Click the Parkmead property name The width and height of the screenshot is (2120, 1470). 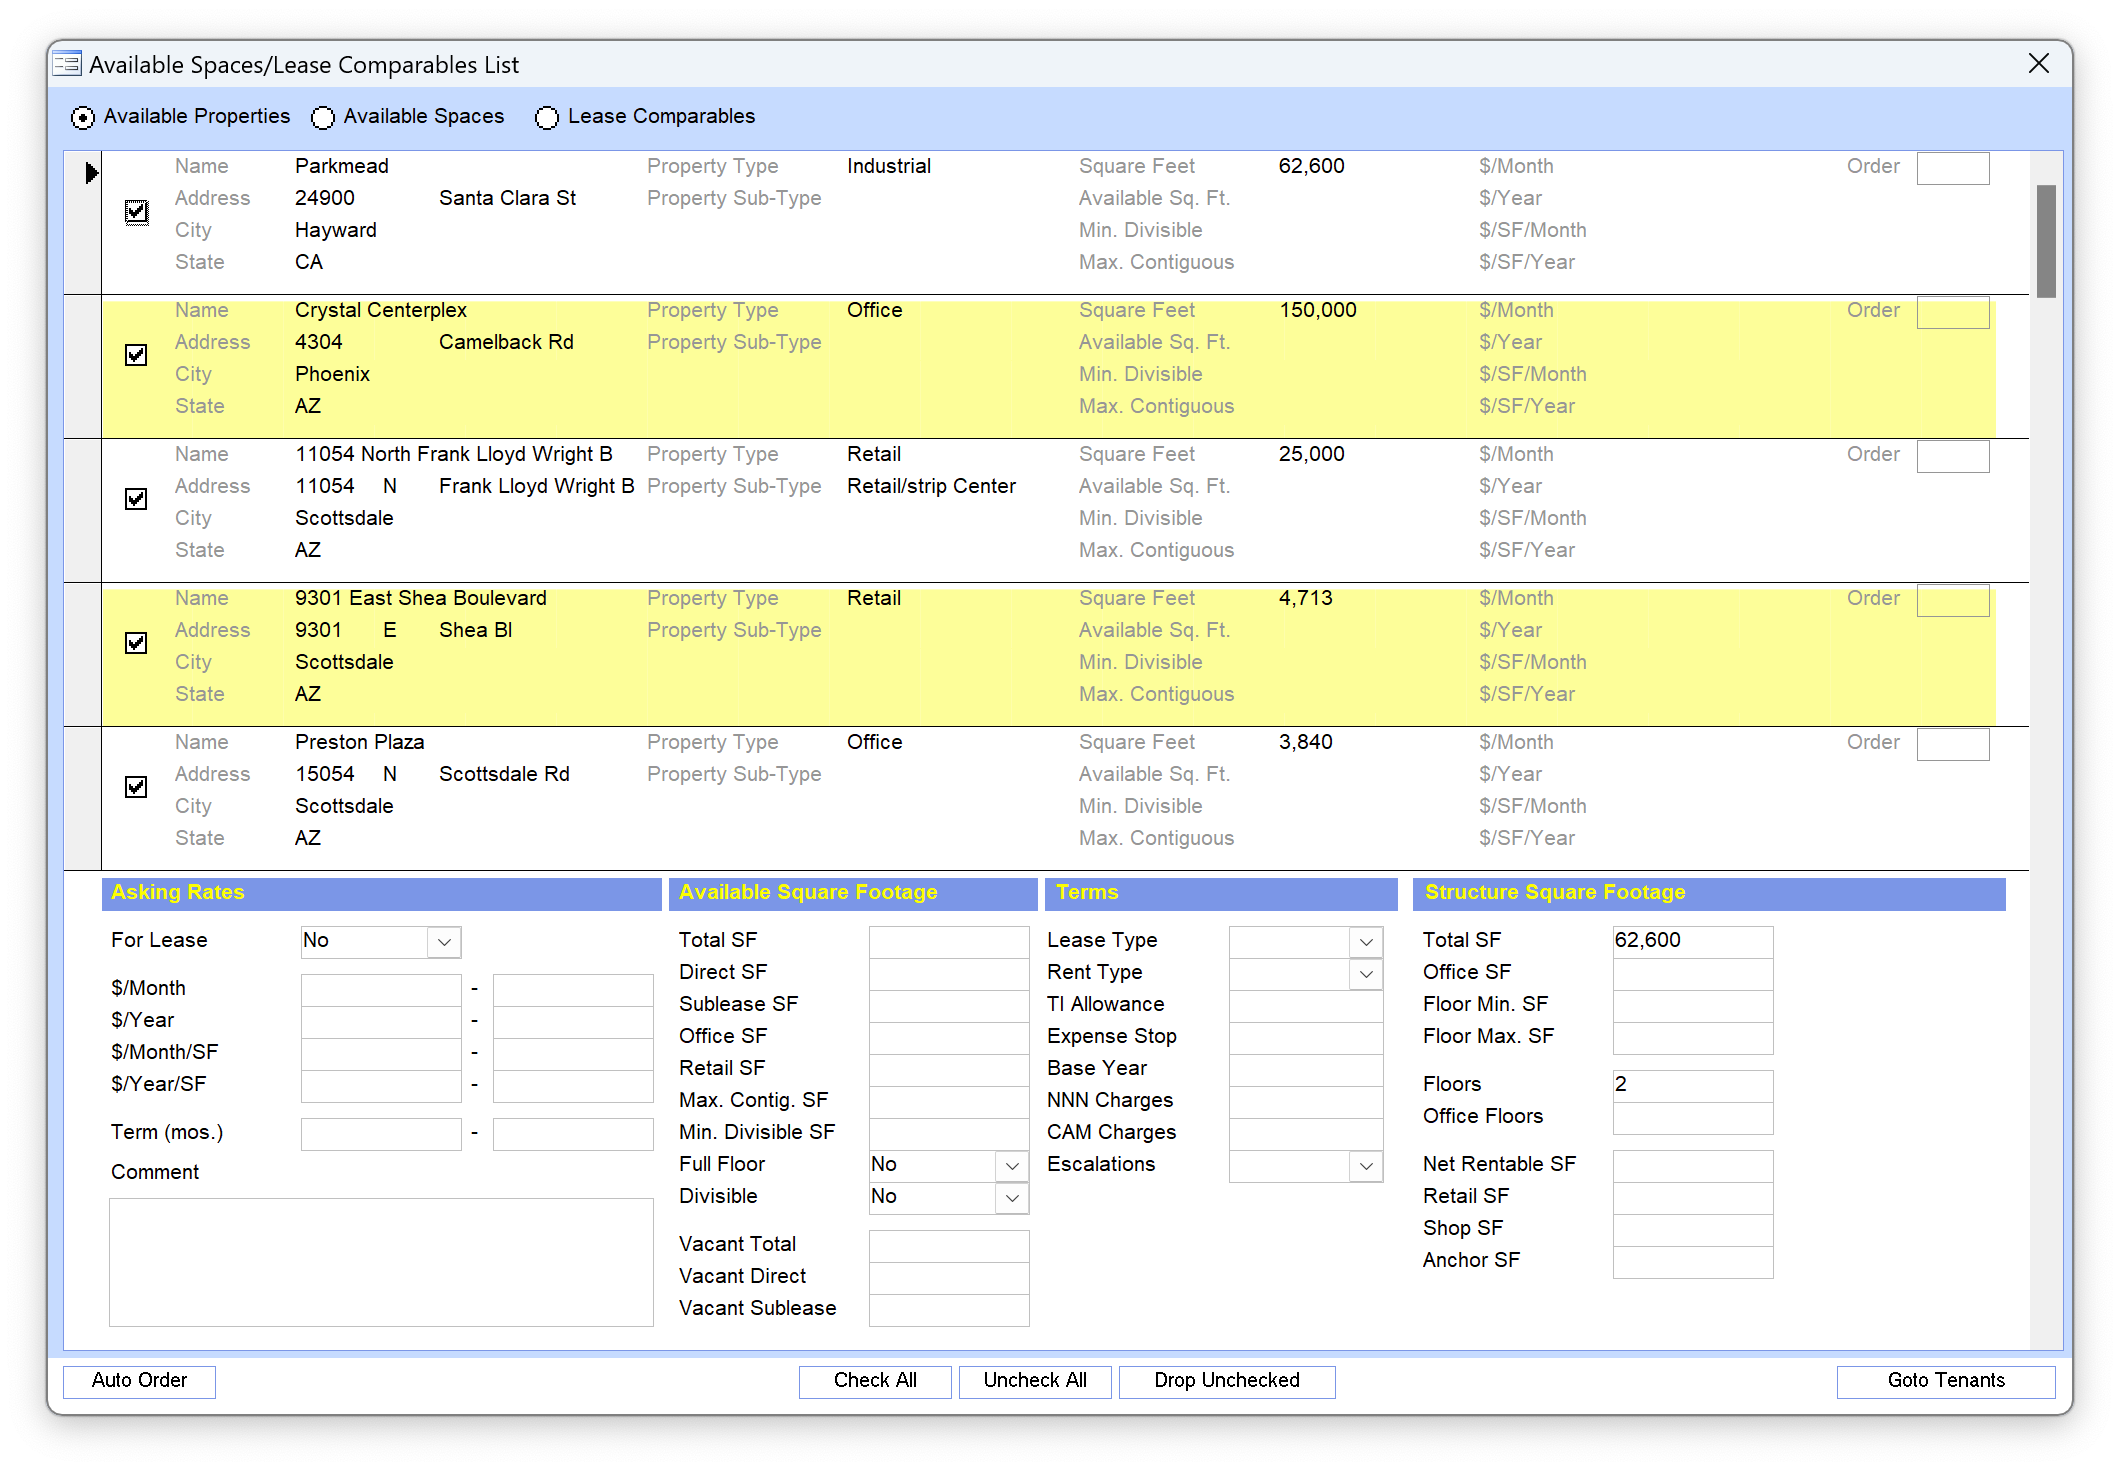click(x=342, y=166)
